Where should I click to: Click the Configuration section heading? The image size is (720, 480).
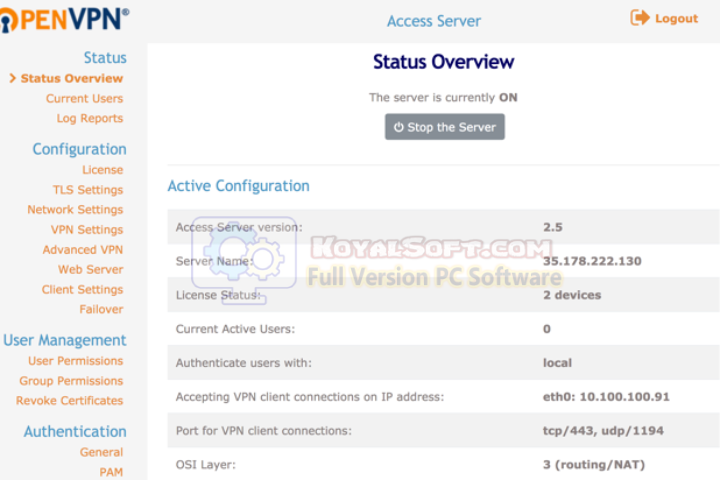(79, 149)
